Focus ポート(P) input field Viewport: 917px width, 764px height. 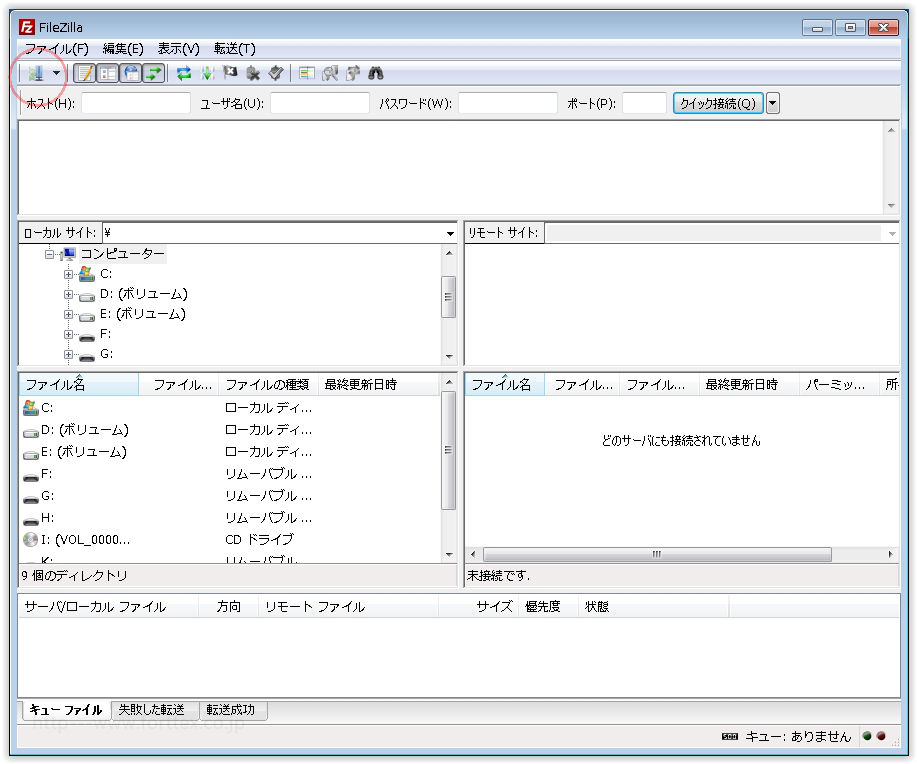[644, 104]
